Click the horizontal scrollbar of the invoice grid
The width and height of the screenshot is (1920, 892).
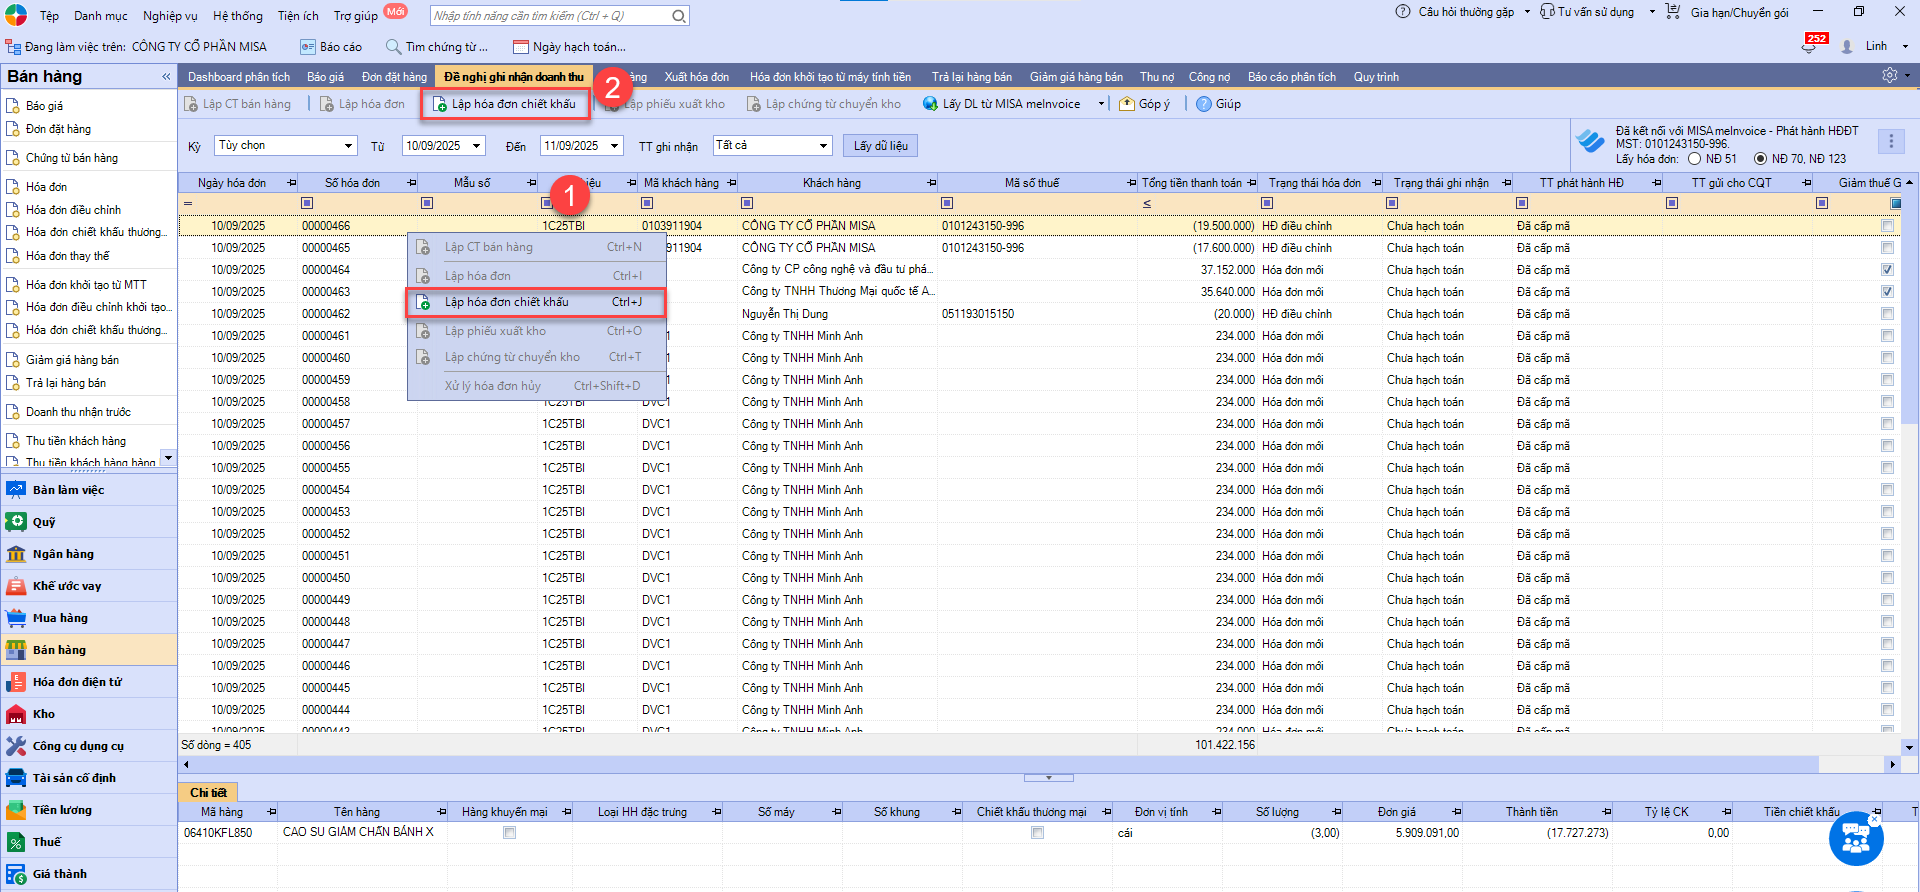(1000, 764)
